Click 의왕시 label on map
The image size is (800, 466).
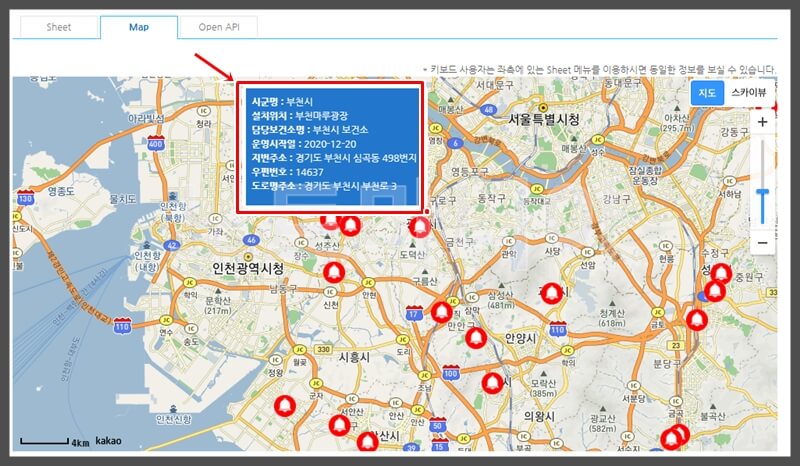tap(539, 416)
